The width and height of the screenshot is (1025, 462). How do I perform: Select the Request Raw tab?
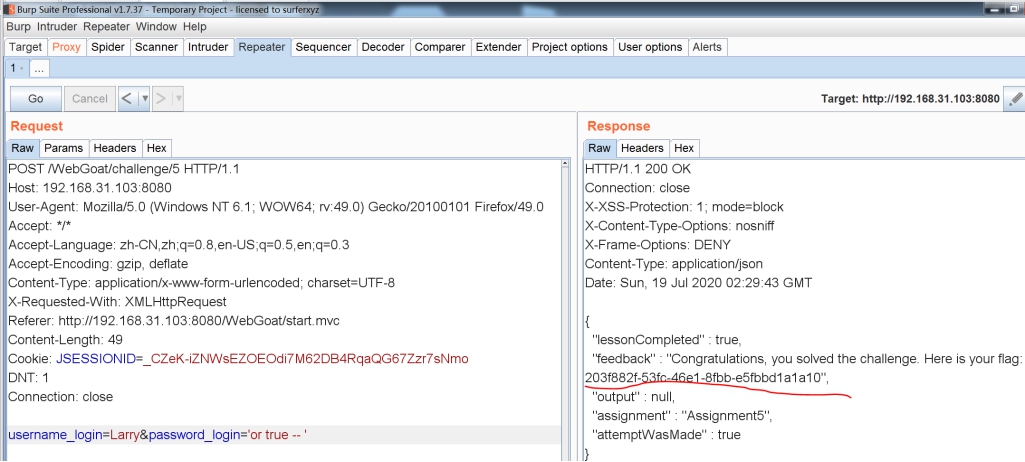coord(22,148)
